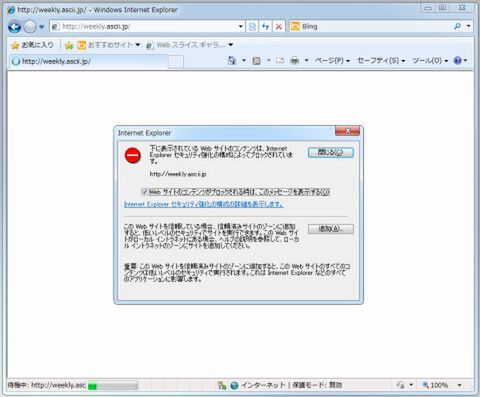Open the search provider dropdown arrow
The image size is (480, 397).
(x=468, y=26)
